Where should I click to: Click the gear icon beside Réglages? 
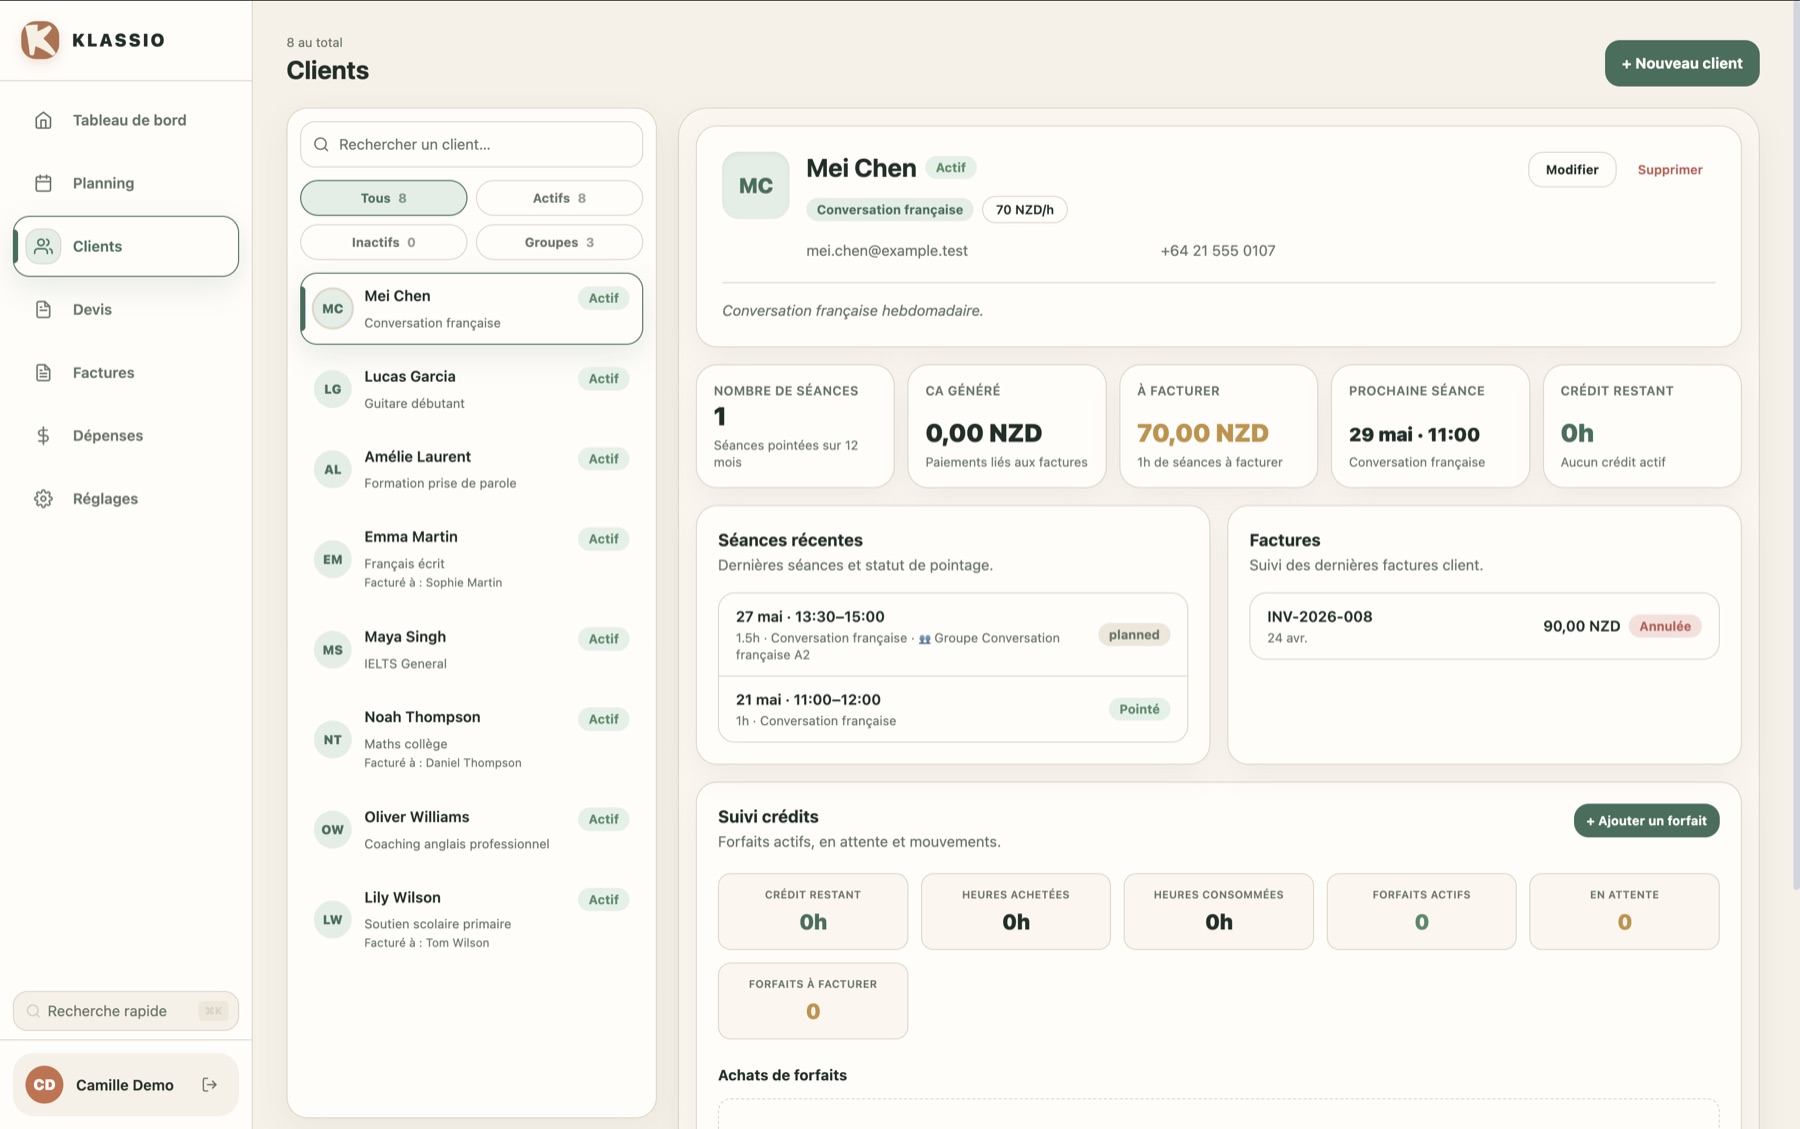tap(43, 498)
